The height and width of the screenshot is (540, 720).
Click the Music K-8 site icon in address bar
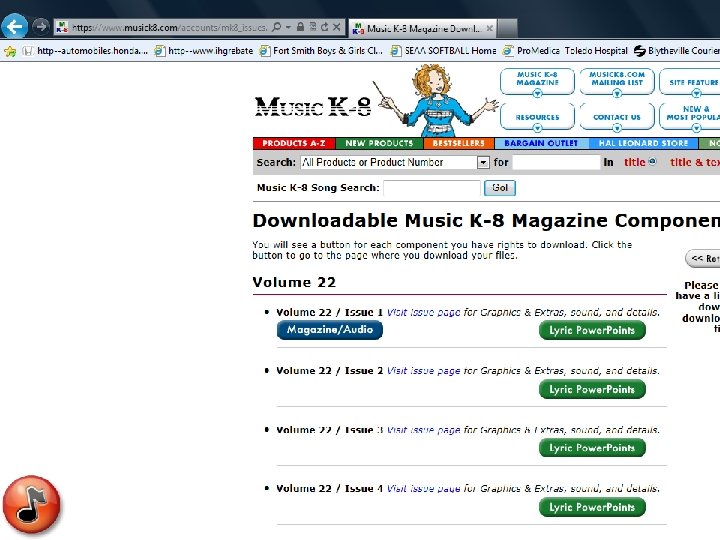(x=62, y=28)
